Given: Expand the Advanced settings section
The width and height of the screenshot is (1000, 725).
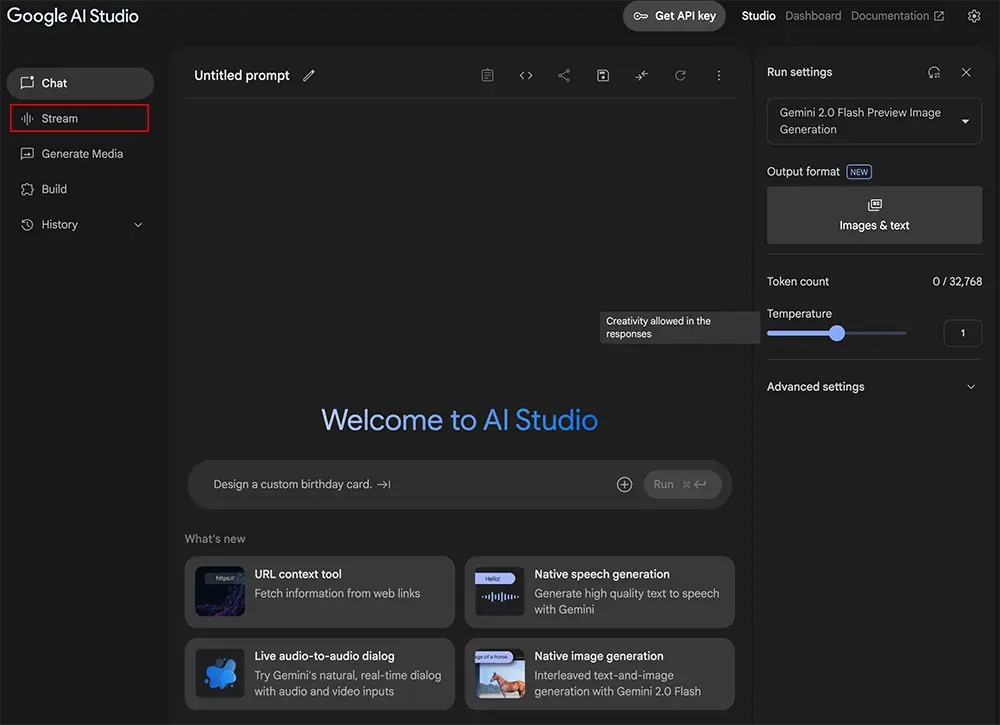Looking at the screenshot, I should tap(874, 386).
